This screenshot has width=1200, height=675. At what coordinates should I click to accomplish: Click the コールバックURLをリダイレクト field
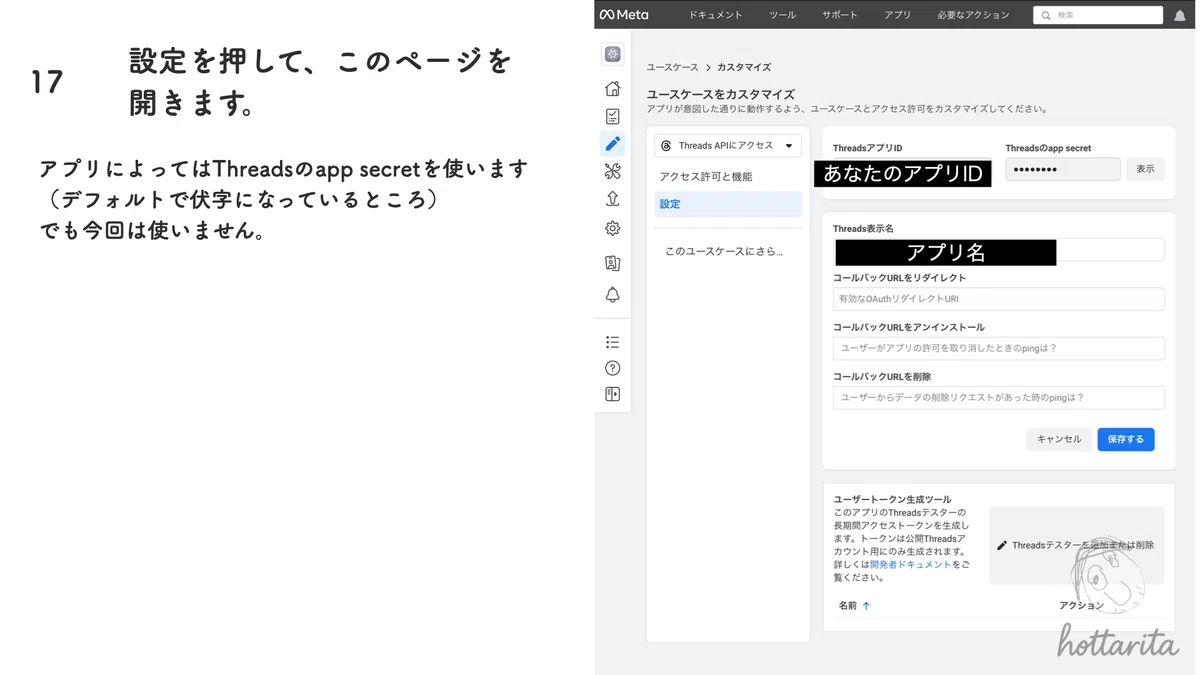click(999, 299)
